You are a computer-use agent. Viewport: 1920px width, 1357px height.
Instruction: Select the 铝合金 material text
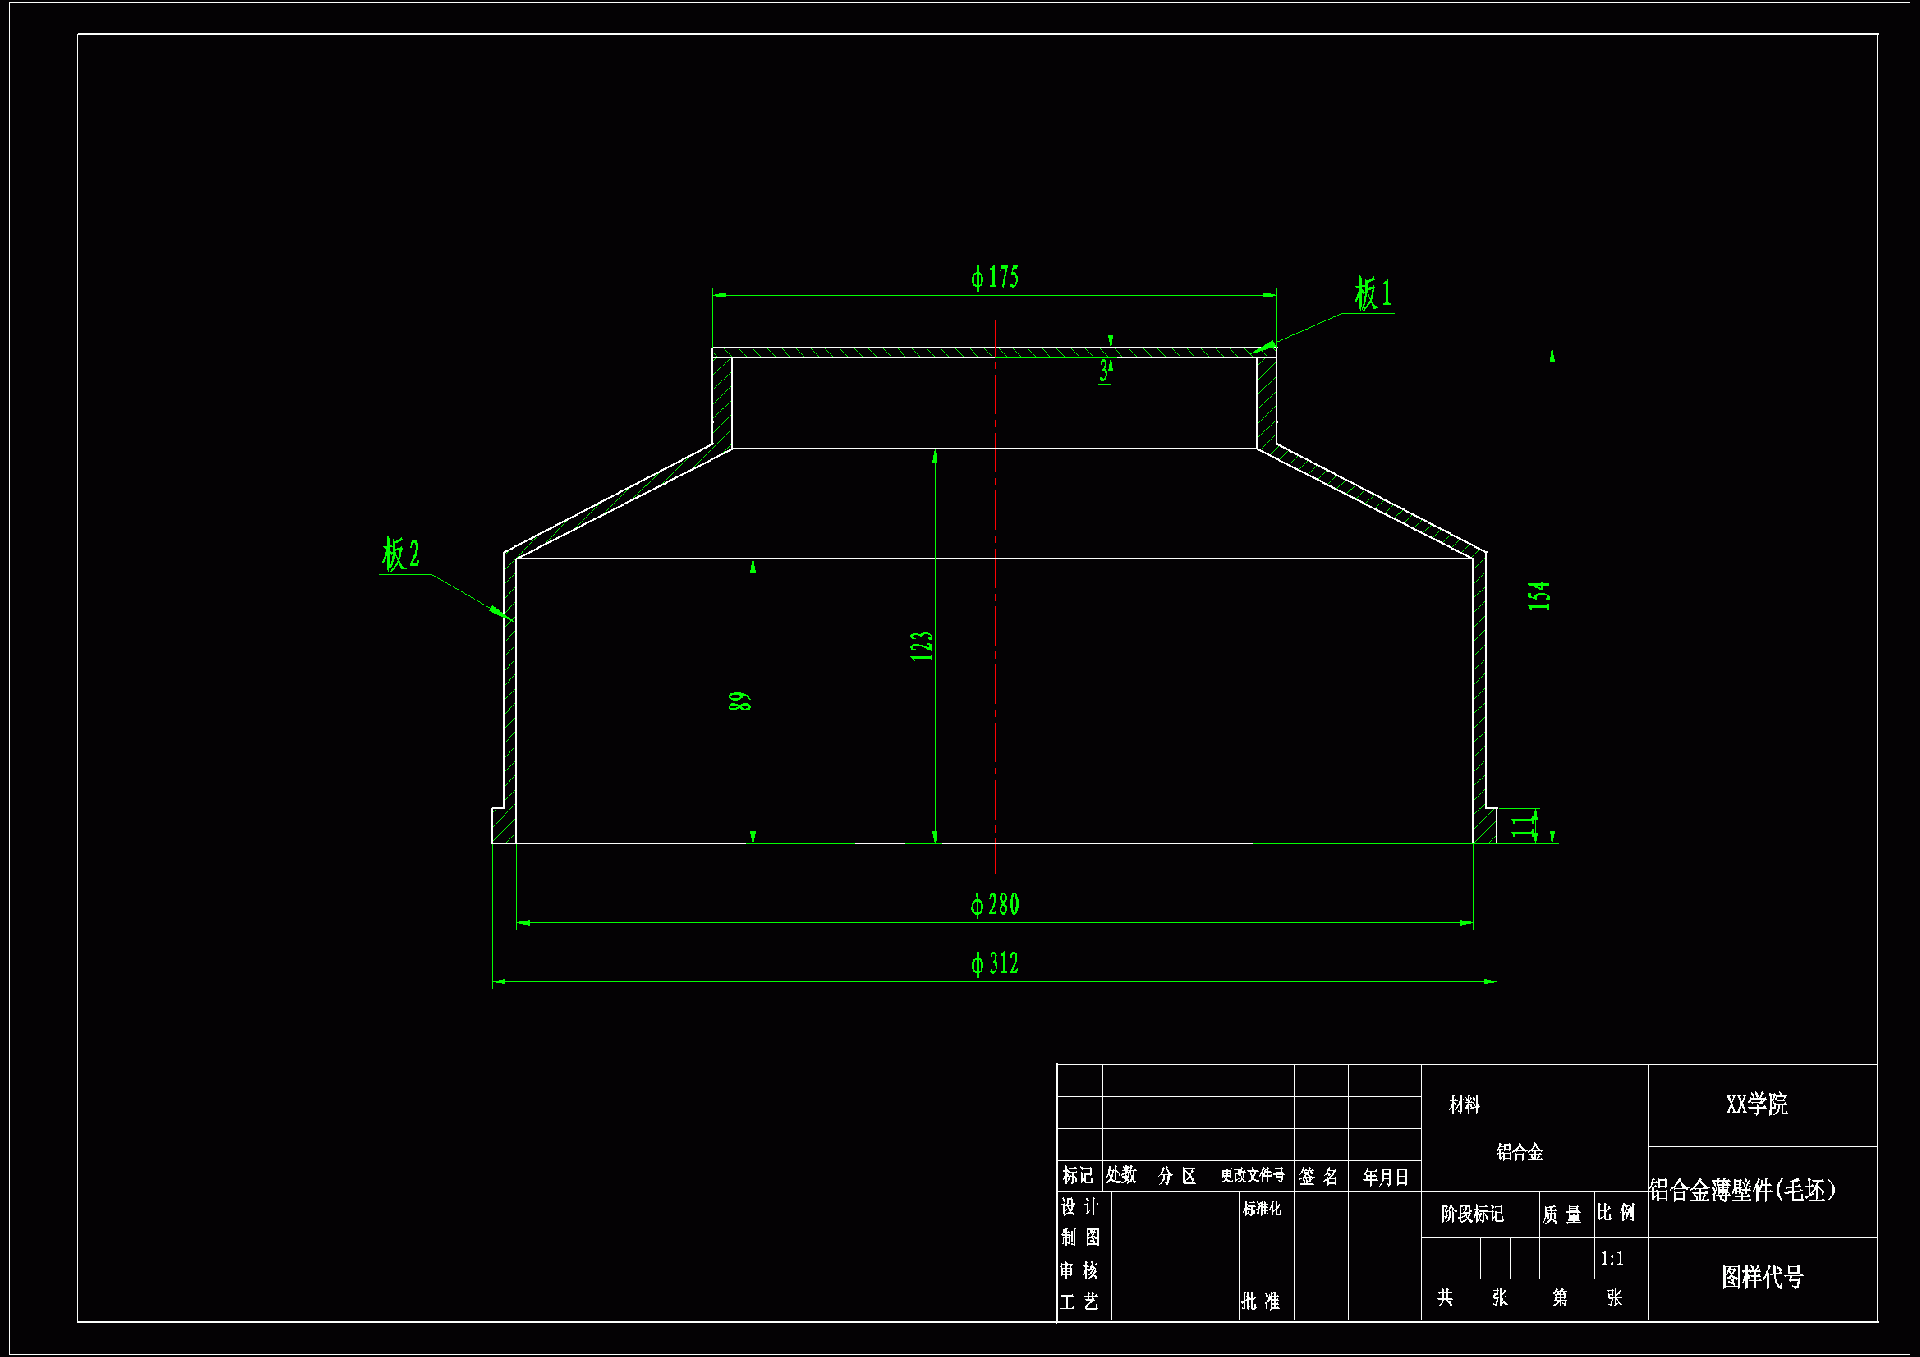pyautogui.click(x=1519, y=1152)
